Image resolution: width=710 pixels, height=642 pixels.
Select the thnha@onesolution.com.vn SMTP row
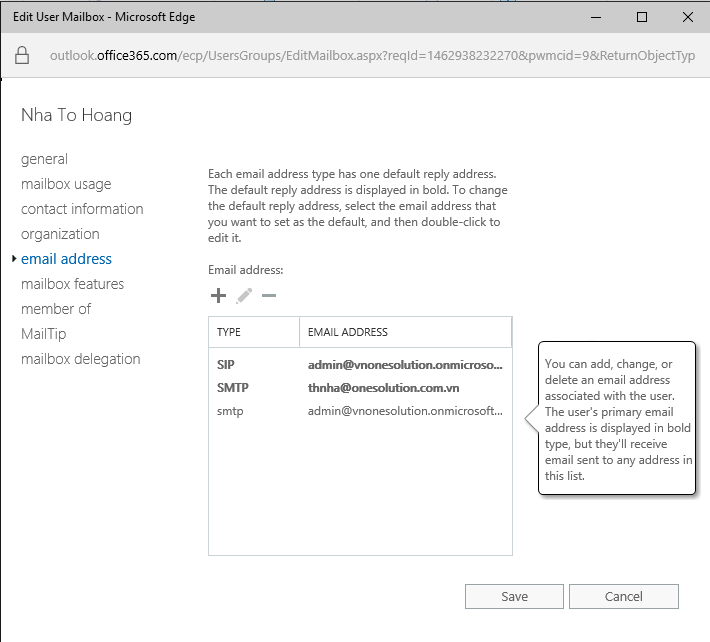coord(359,388)
